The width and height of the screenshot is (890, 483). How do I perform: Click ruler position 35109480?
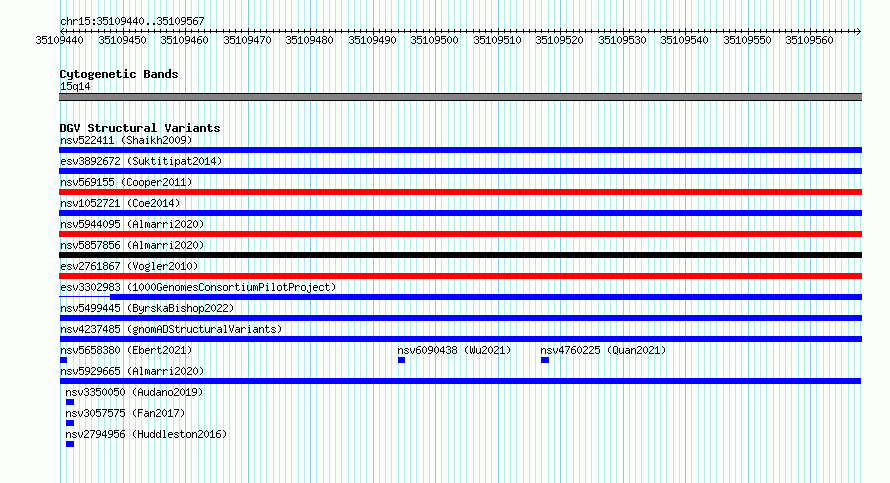(x=309, y=40)
